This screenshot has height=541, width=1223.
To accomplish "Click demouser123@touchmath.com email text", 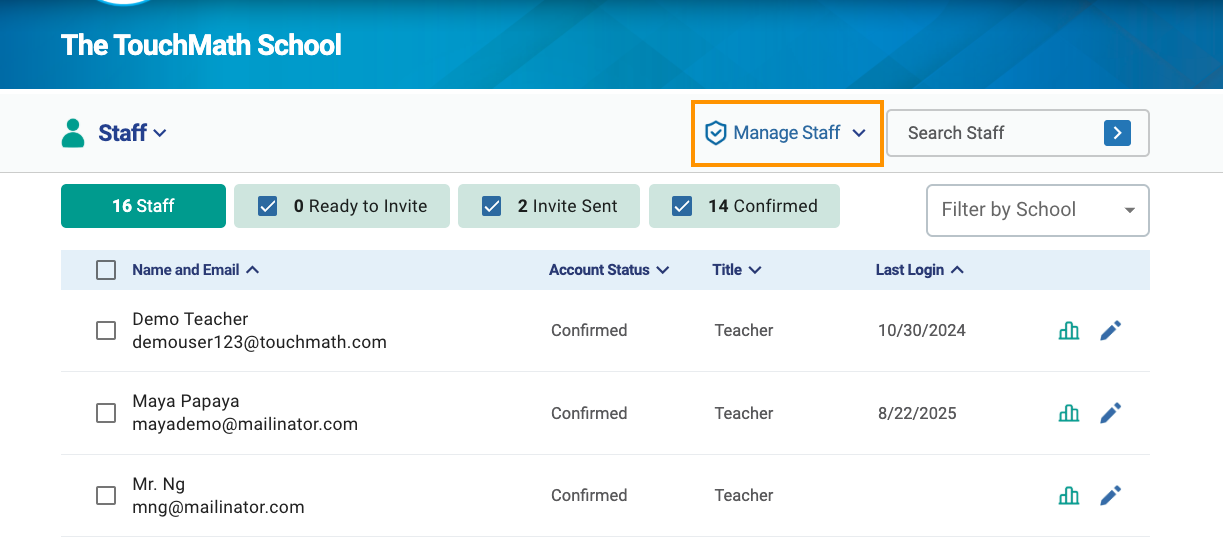I will [260, 342].
